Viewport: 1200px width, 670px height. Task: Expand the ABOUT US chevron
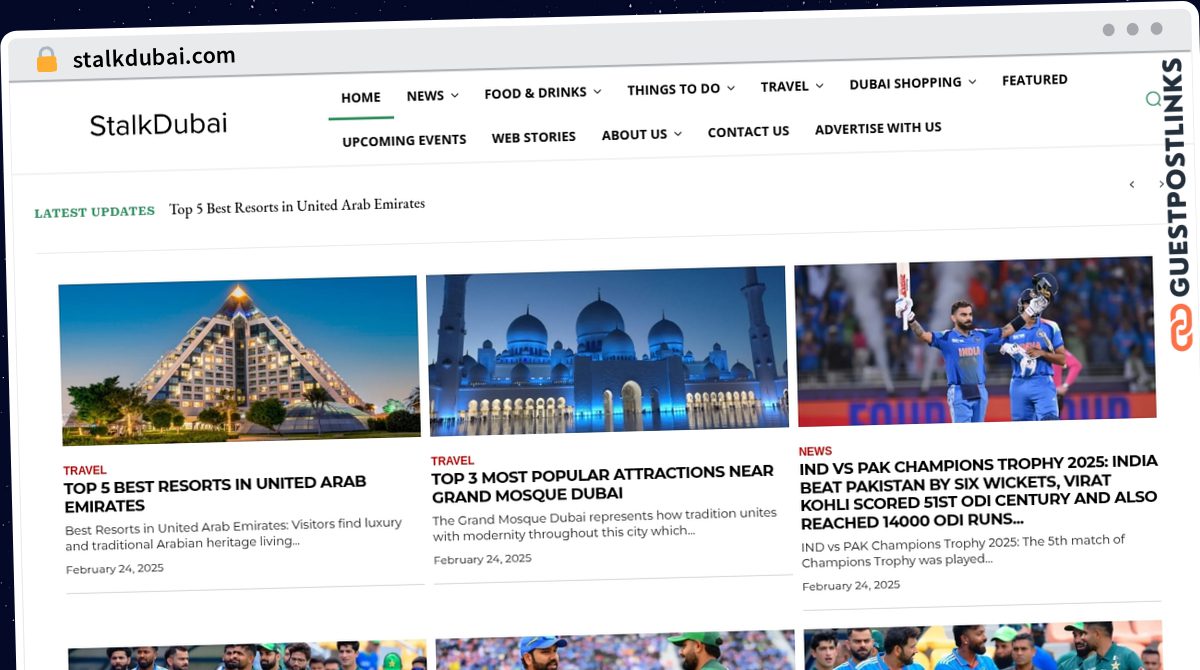click(x=678, y=134)
